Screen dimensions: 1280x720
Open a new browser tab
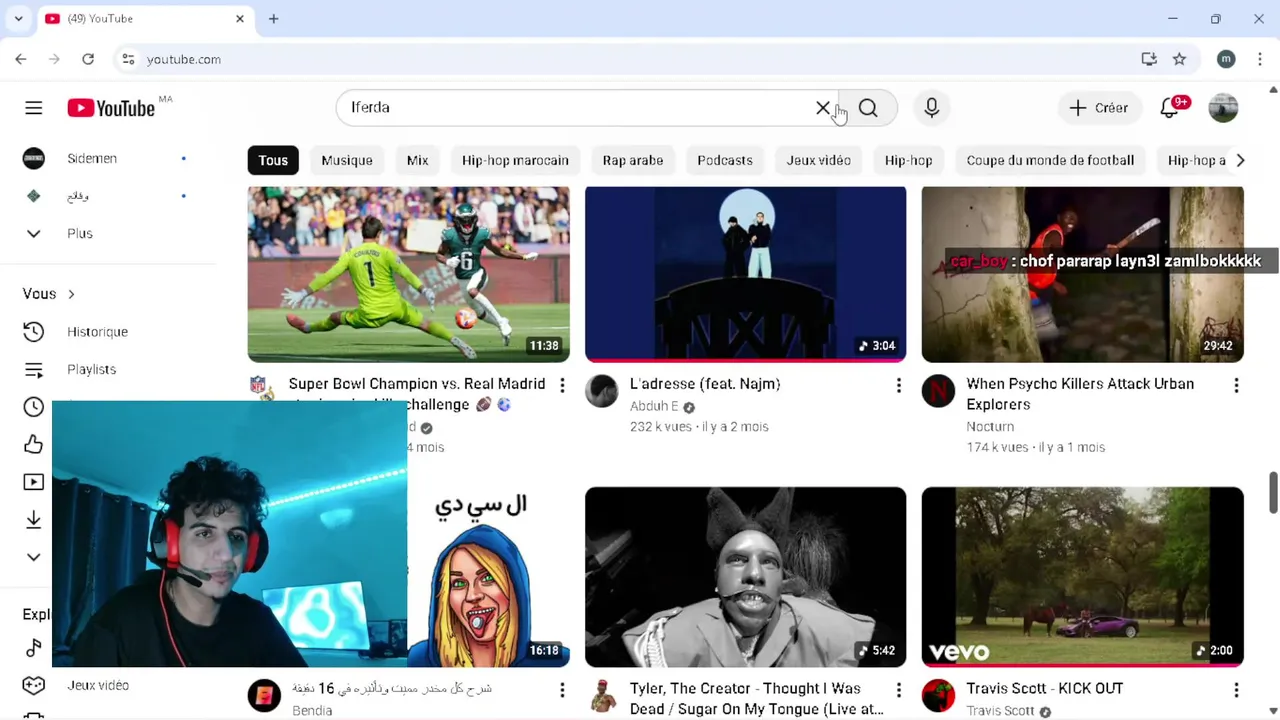pos(273,19)
